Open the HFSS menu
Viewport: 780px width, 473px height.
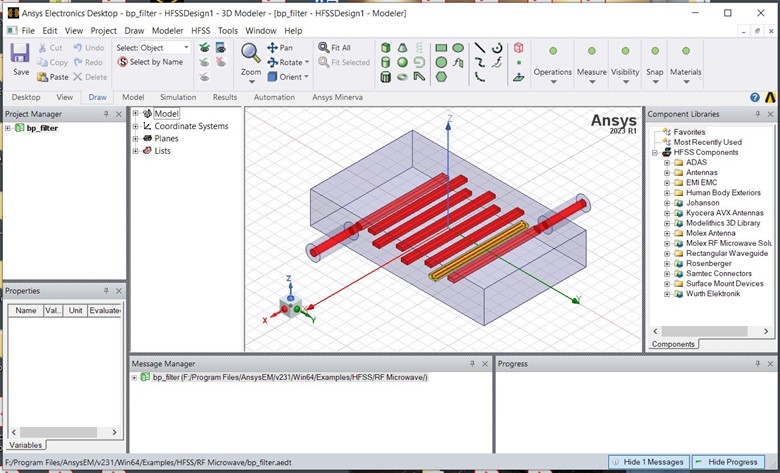pyautogui.click(x=200, y=31)
